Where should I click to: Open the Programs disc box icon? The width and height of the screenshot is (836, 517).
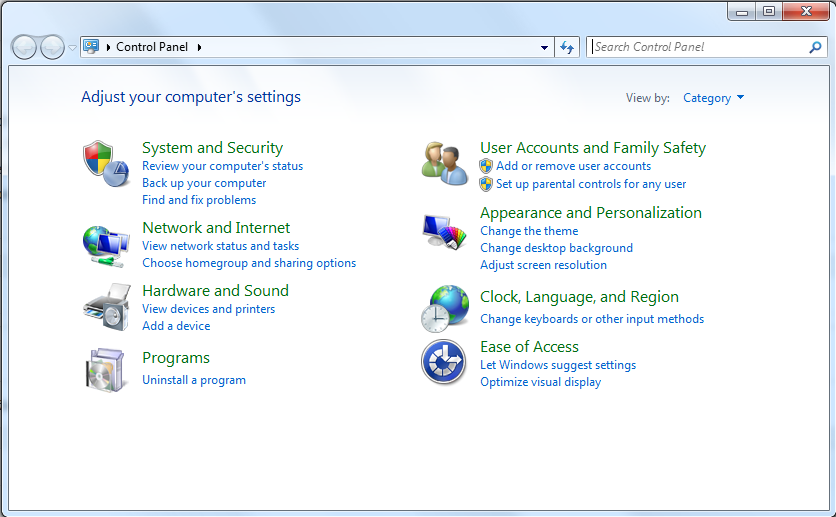[x=106, y=370]
